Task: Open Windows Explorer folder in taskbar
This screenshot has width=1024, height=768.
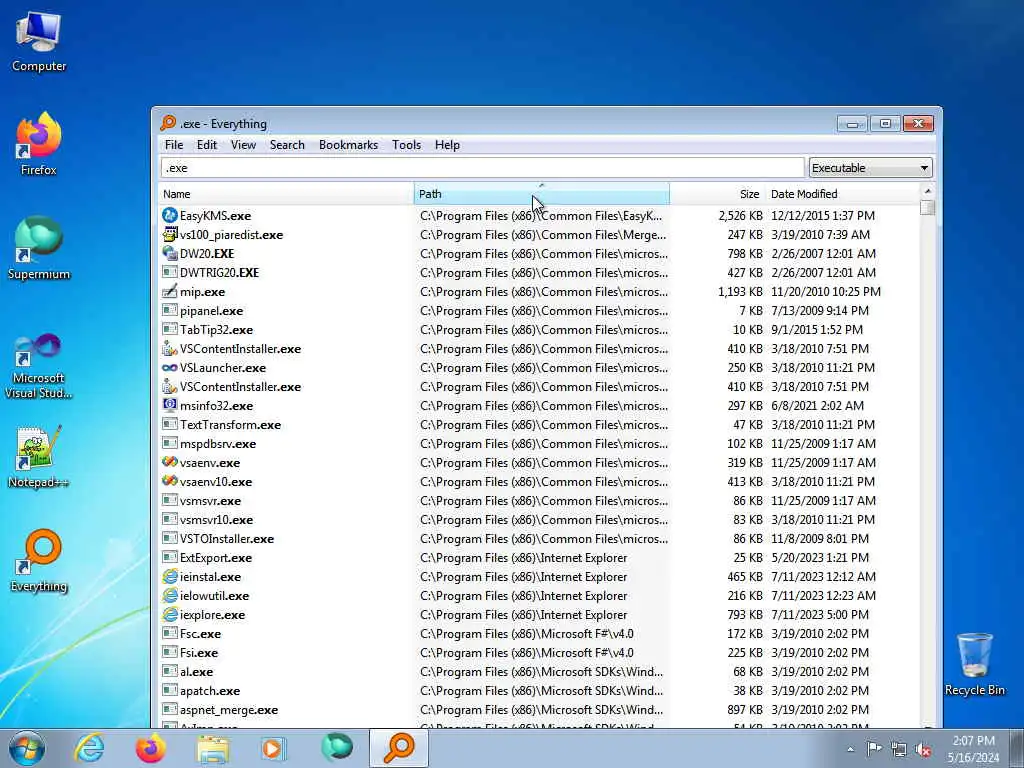Action: point(213,748)
